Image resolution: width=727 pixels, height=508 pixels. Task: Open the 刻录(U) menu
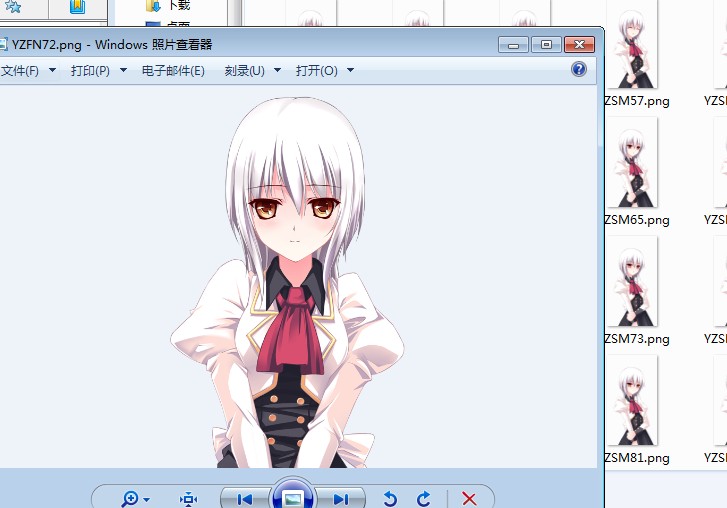244,71
